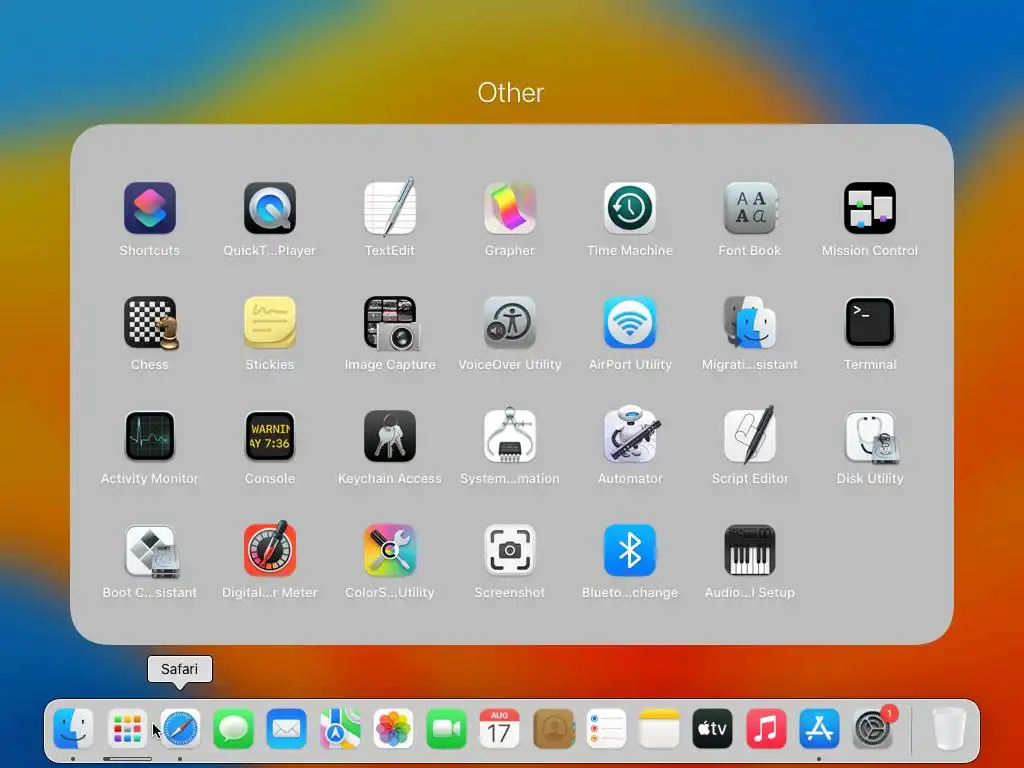Open Reminders from the Dock
This screenshot has height=768, width=1024.
click(606, 728)
